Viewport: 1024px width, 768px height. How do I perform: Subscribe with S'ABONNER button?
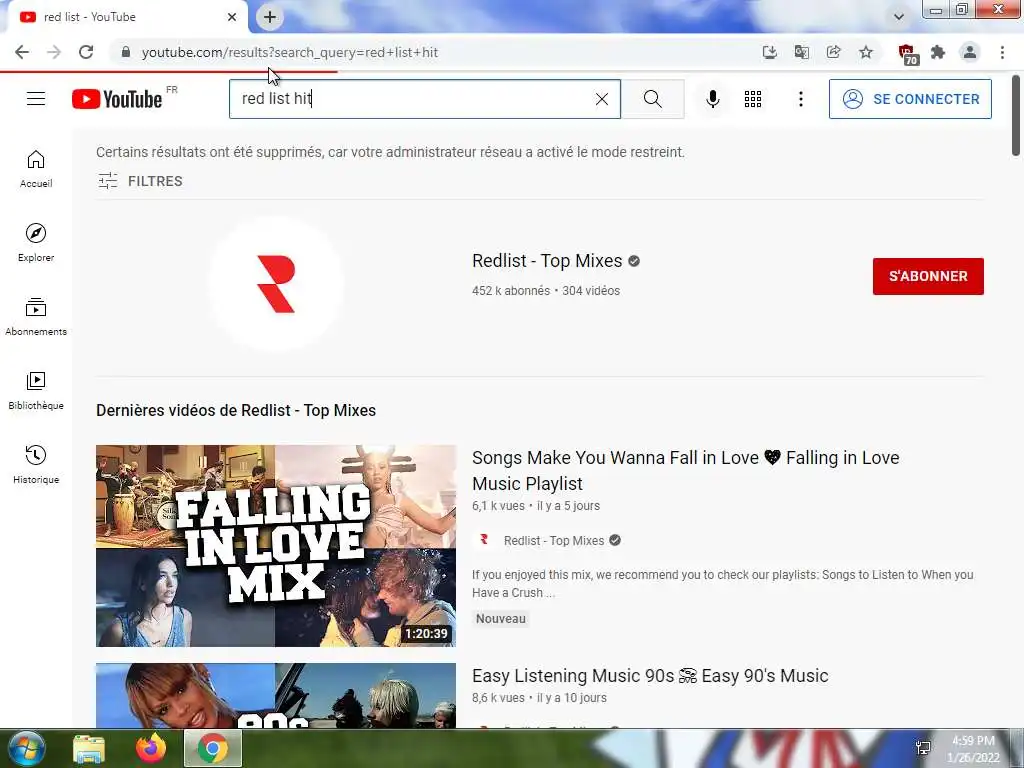[928, 276]
